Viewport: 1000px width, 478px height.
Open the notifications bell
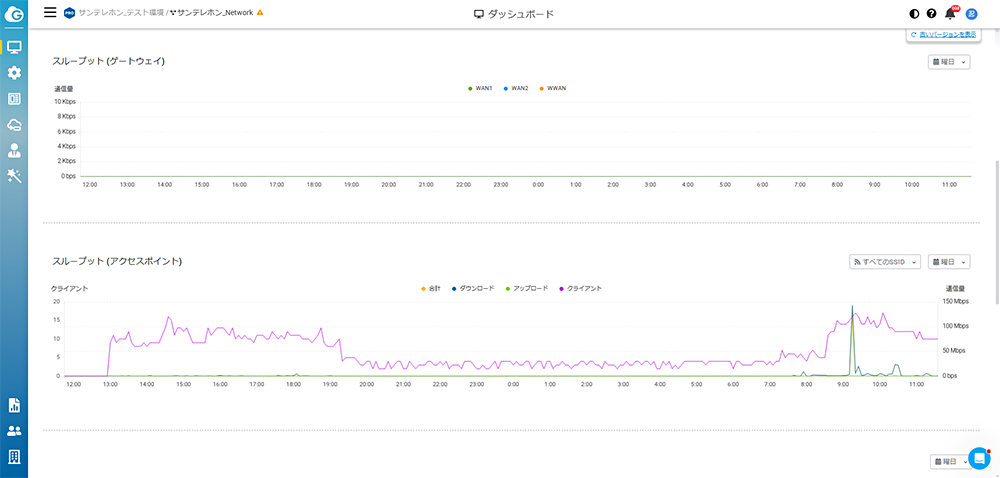pyautogui.click(x=950, y=13)
